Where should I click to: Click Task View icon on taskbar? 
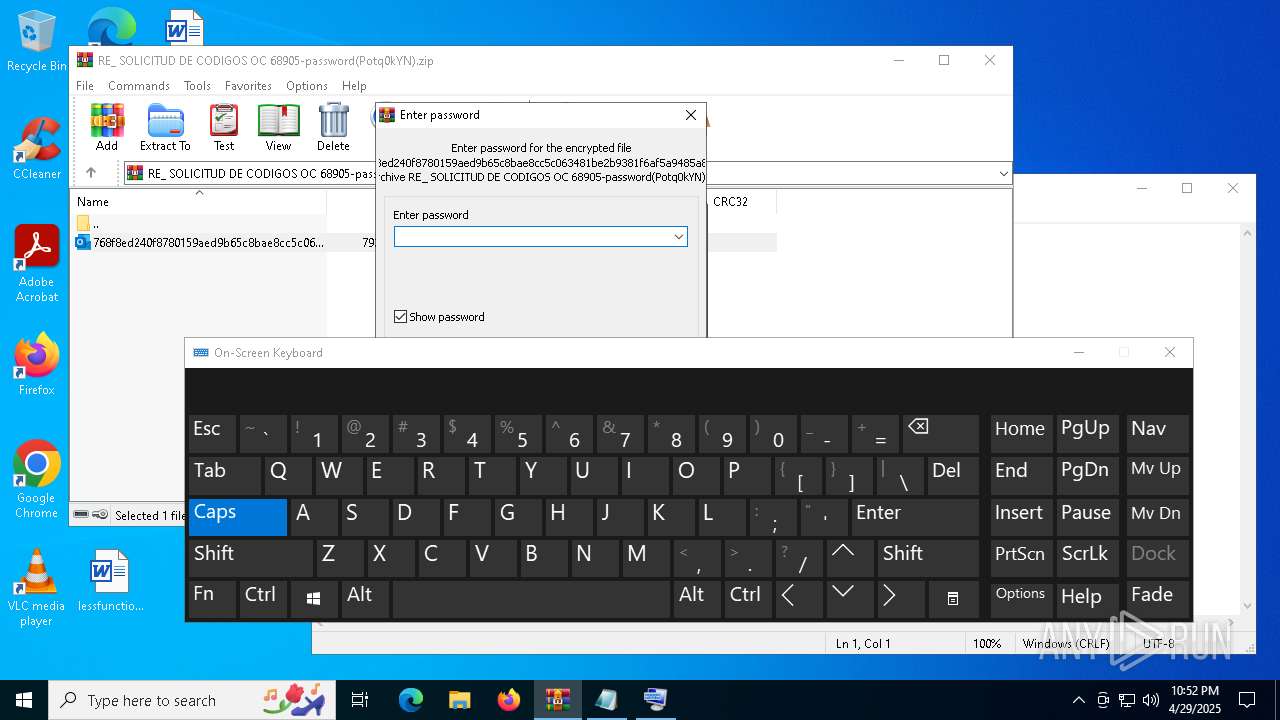point(360,700)
